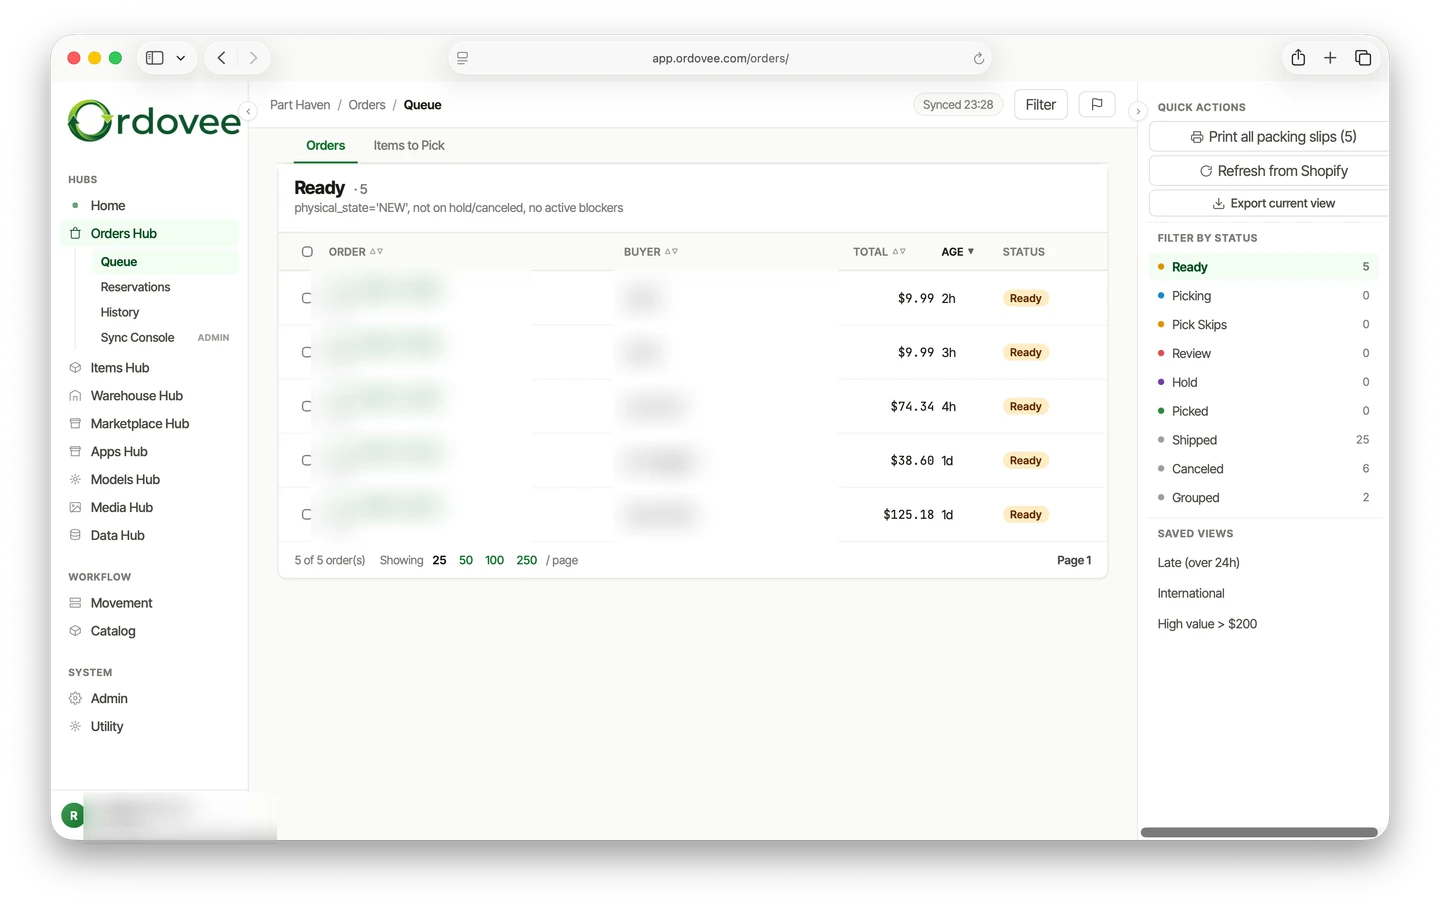Click the Warehouse Hub building icon

[75, 396]
